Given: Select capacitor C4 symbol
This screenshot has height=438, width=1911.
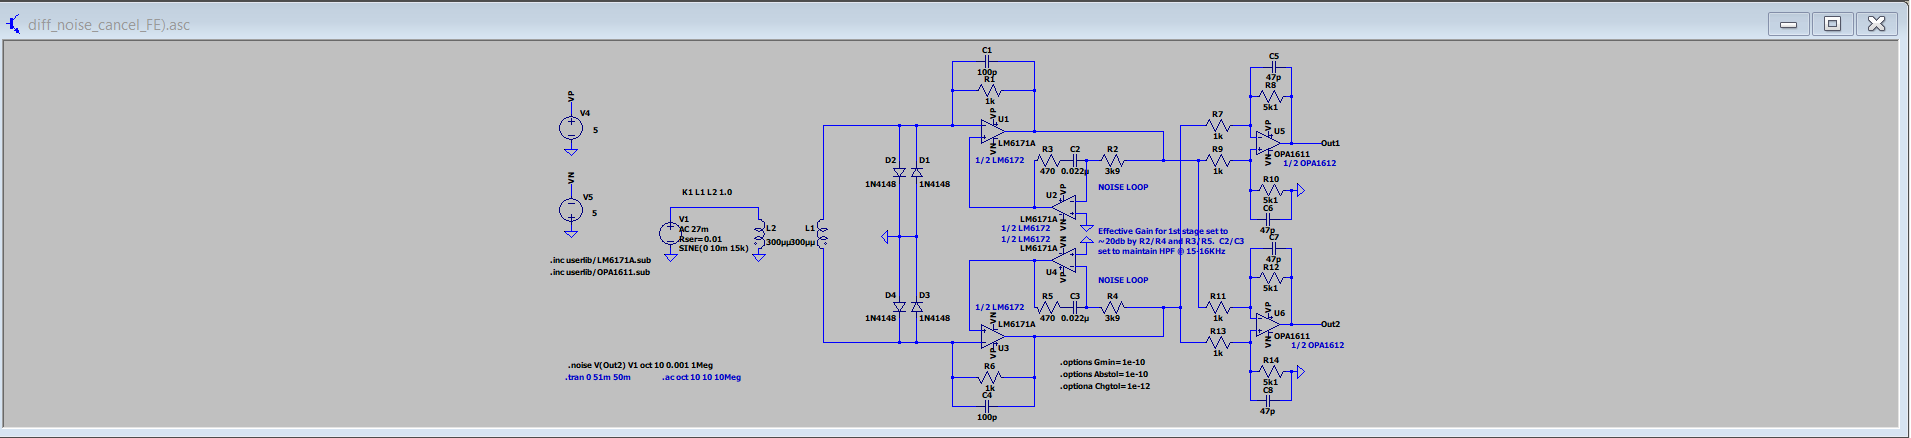Looking at the screenshot, I should (x=986, y=405).
